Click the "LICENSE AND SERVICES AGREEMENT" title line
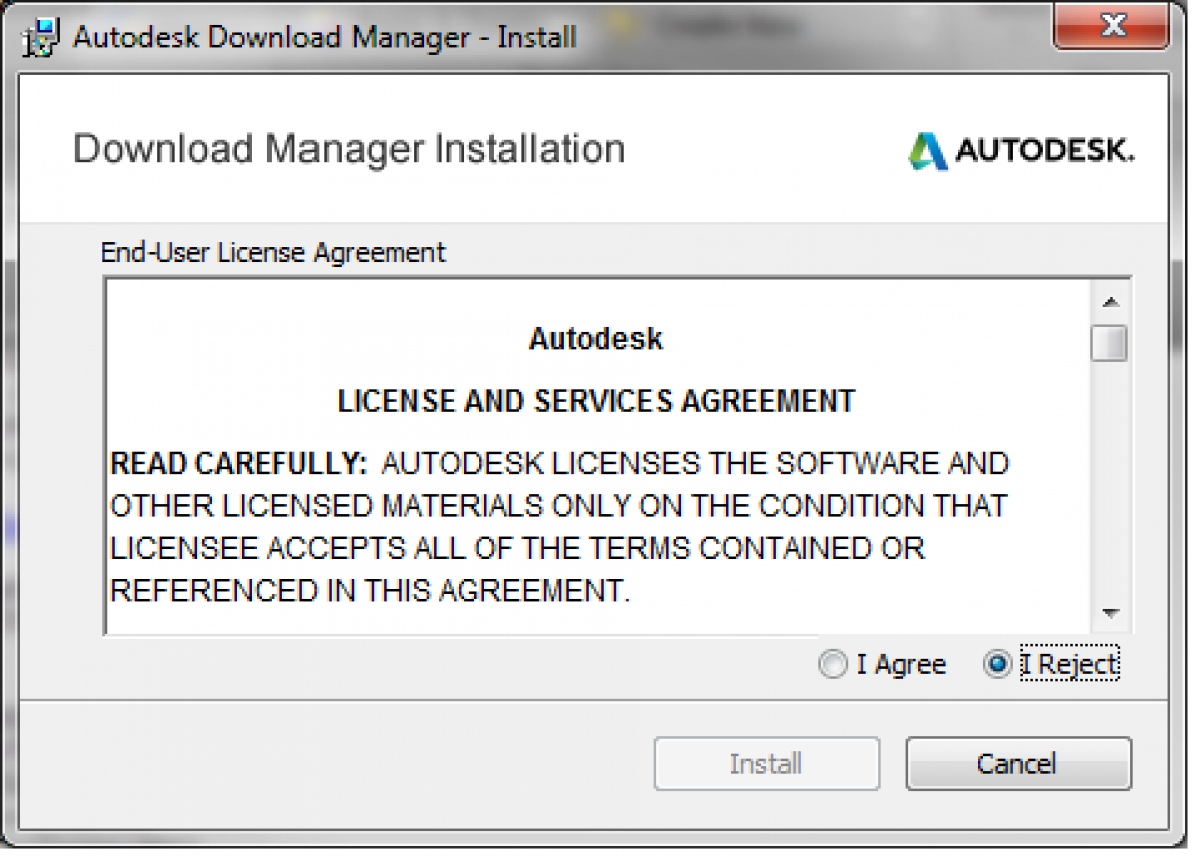This screenshot has width=1200, height=856. pos(596,401)
